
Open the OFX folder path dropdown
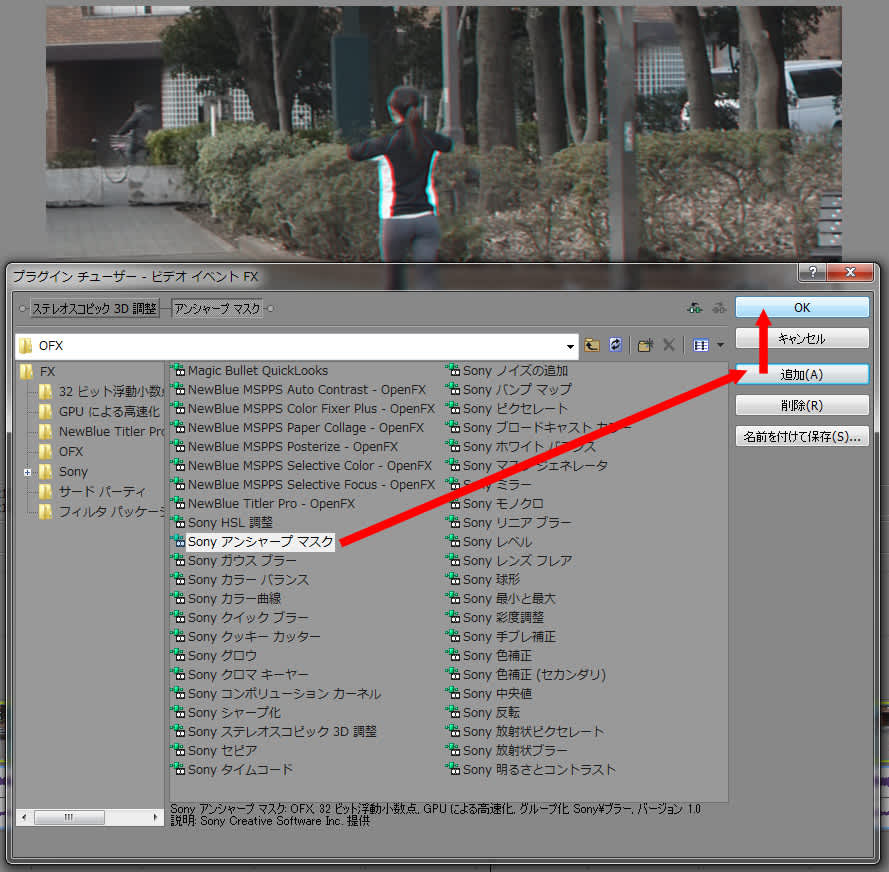click(571, 346)
